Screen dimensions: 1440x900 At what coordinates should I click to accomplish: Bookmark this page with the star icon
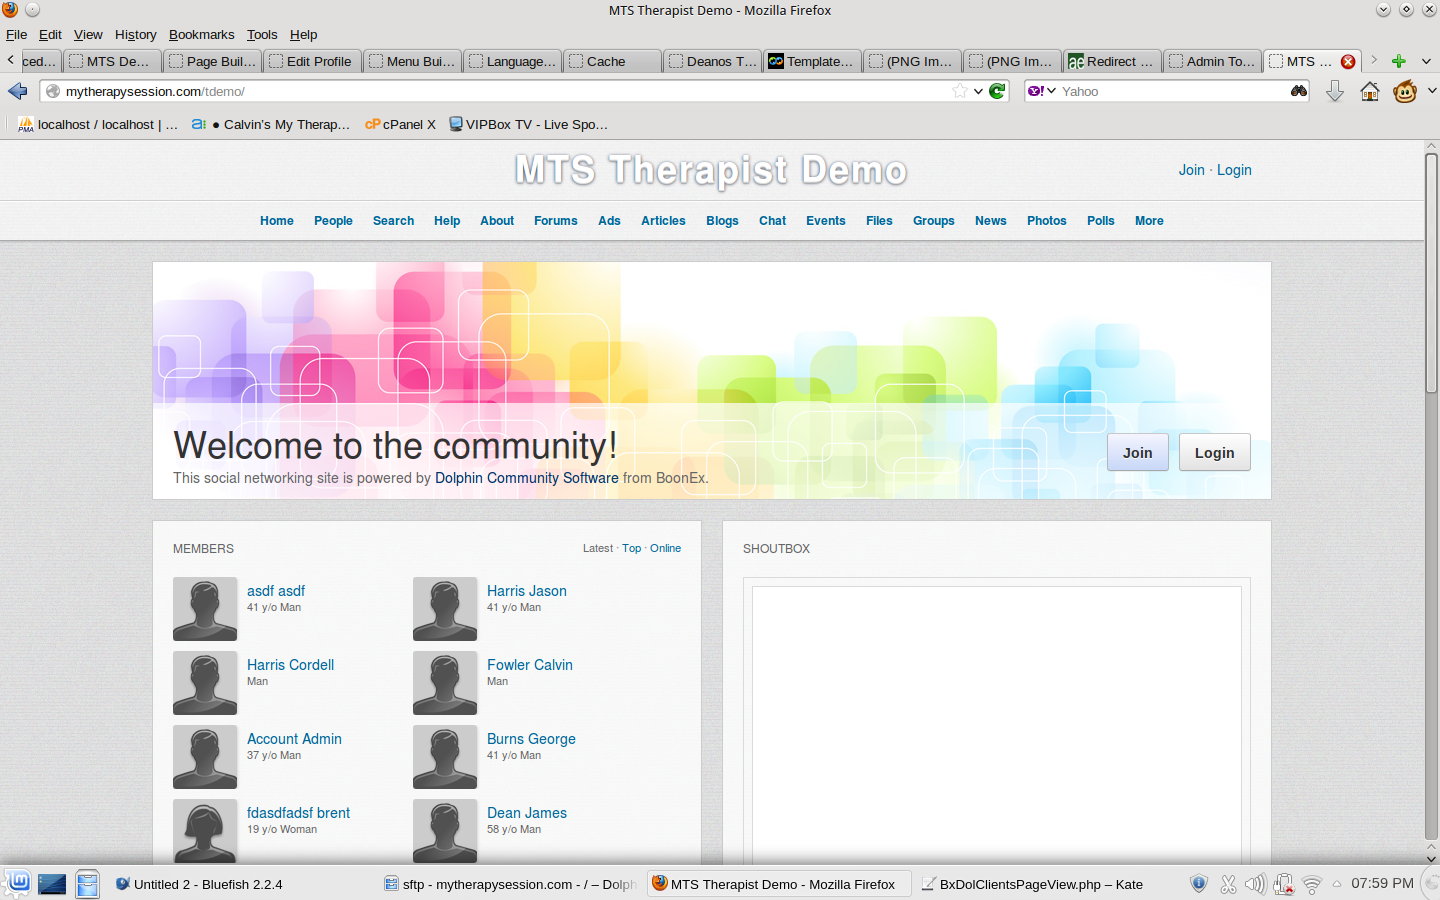tap(960, 91)
